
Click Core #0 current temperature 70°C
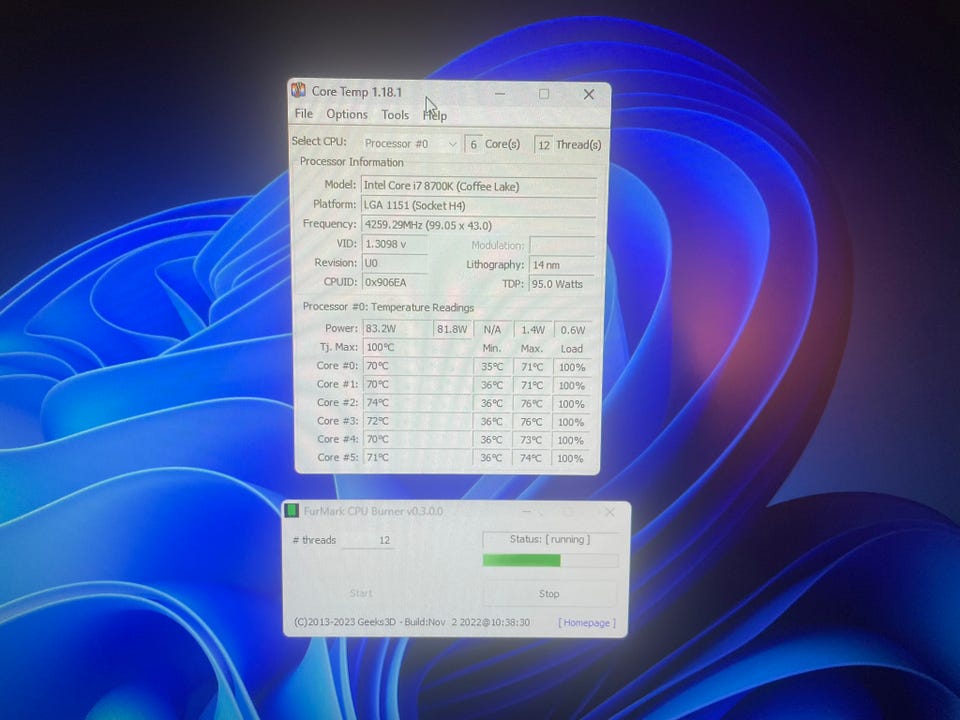coord(416,366)
